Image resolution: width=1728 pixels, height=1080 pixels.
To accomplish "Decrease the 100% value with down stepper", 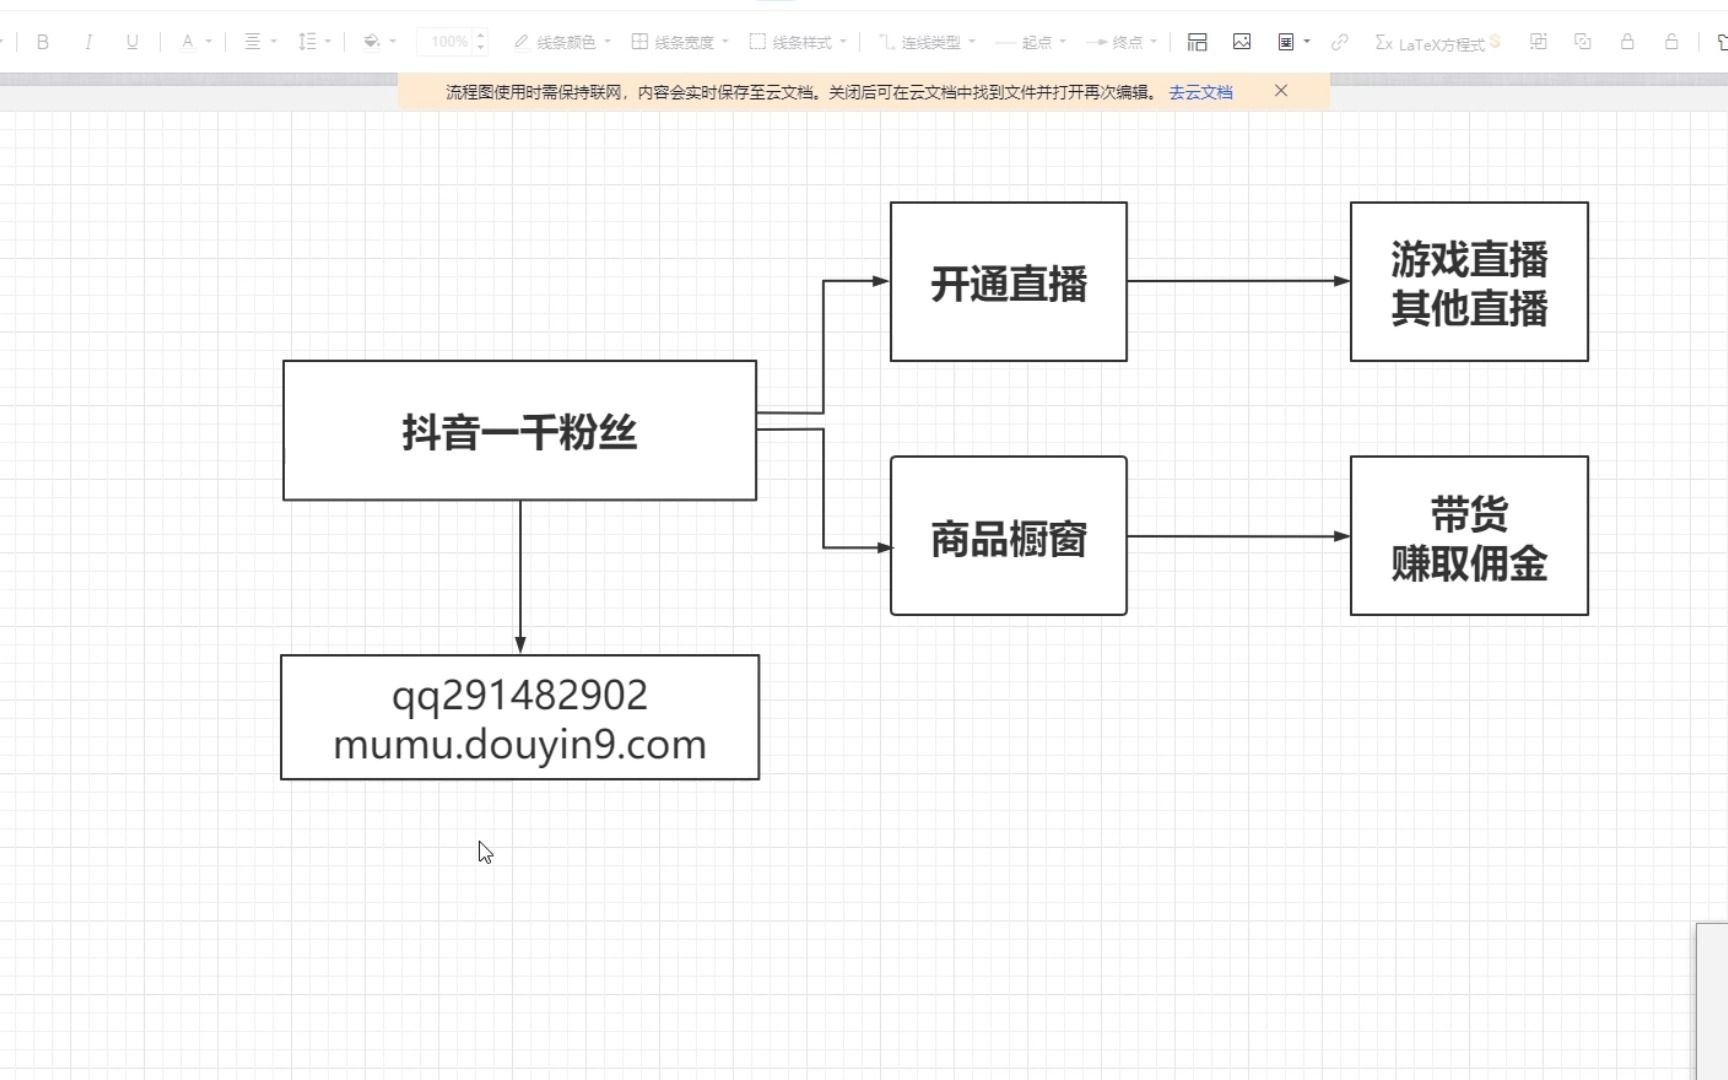I will point(481,47).
